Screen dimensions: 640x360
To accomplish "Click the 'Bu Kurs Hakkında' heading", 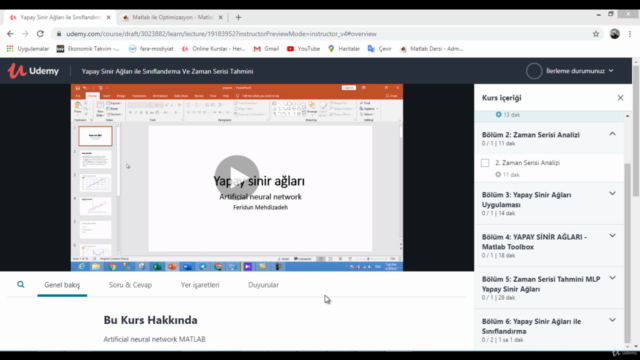I will (x=151, y=320).
